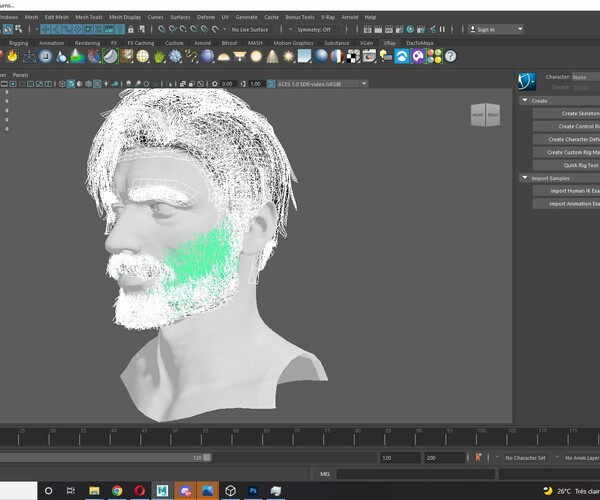Switch to the DazToMaya shelf tab
The height and width of the screenshot is (500, 600).
pos(420,43)
